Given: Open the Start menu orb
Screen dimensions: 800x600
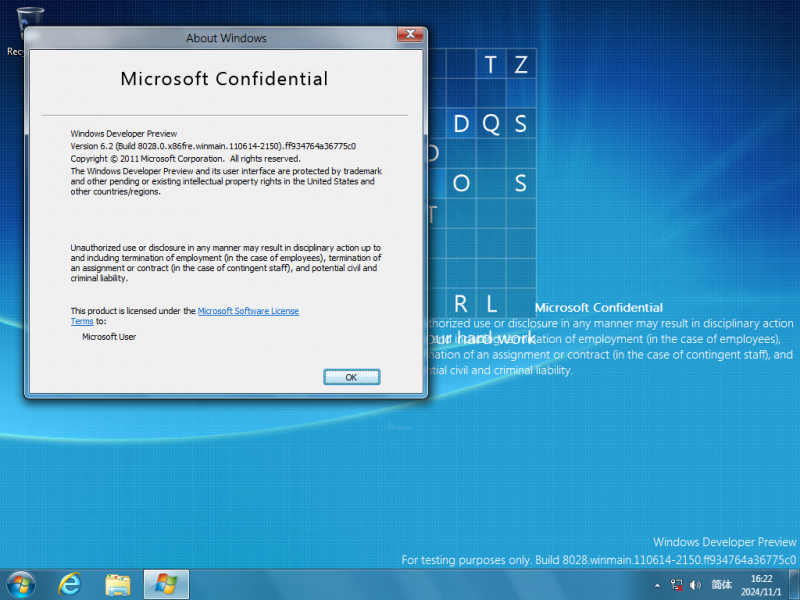Looking at the screenshot, I should 21,585.
